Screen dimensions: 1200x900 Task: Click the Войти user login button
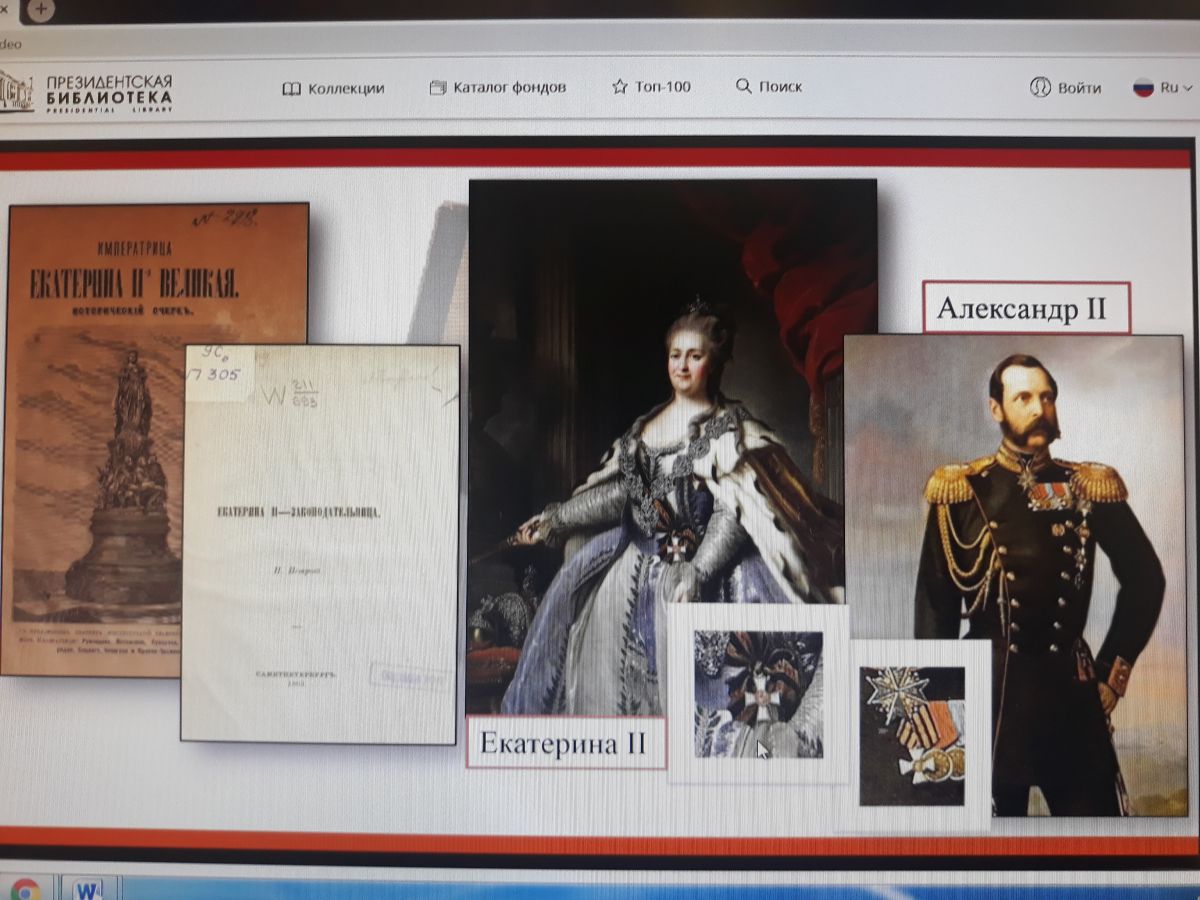point(1066,87)
